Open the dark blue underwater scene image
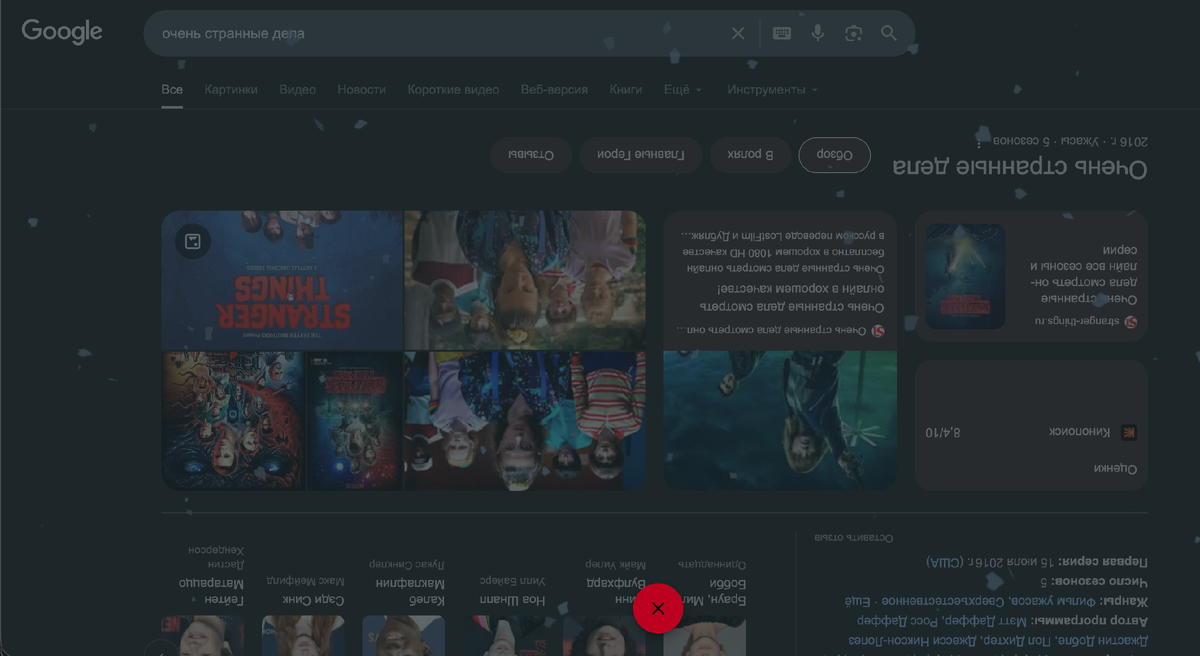The height and width of the screenshot is (656, 1200). click(780, 421)
